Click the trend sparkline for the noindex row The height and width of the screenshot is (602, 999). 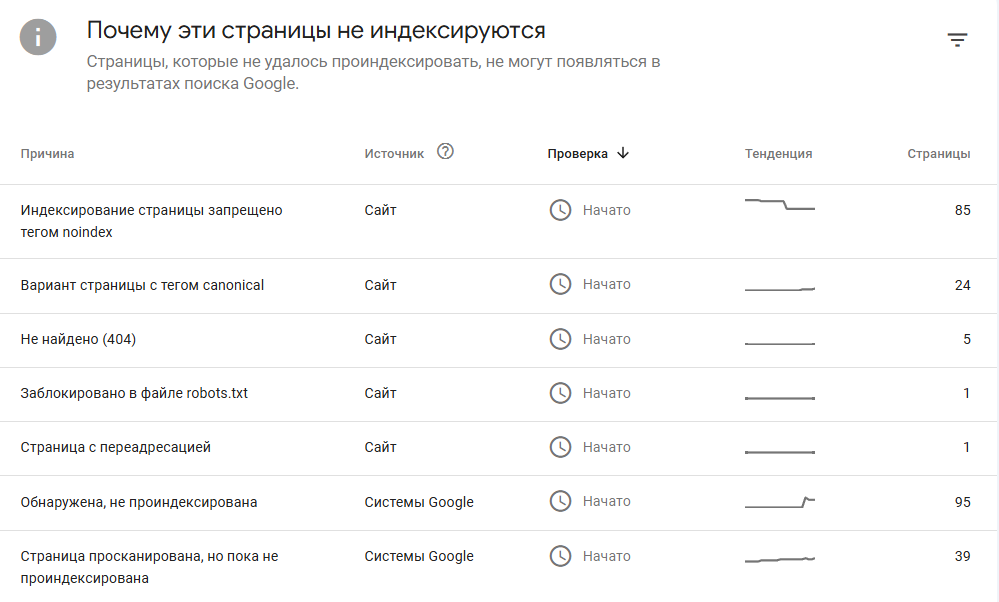[780, 205]
